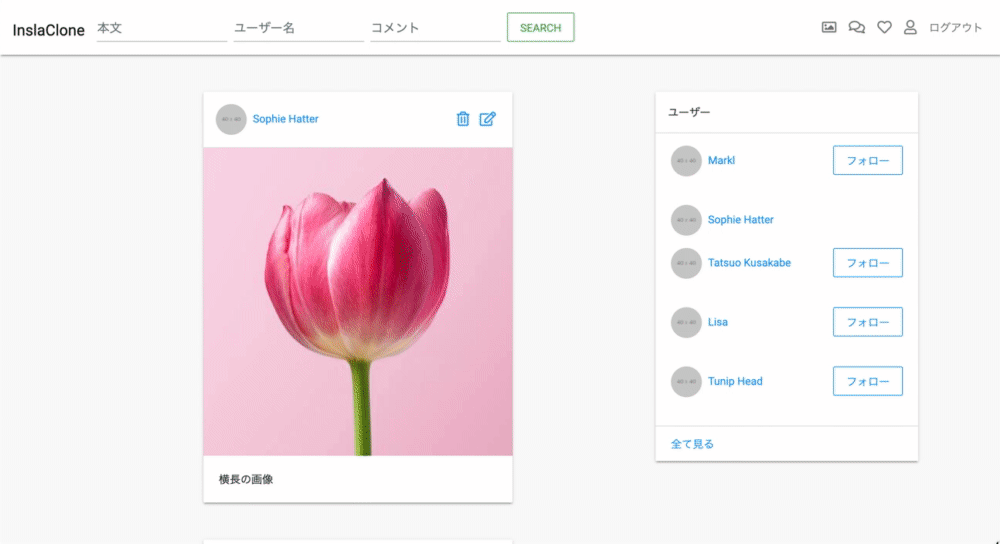Click the SEARCH button
1000x544 pixels.
click(x=540, y=27)
